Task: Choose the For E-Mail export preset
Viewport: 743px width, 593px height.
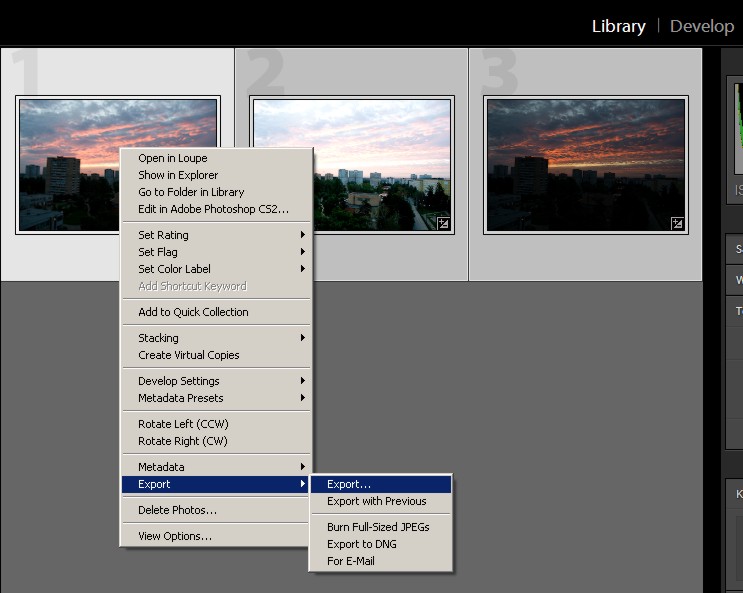Action: click(350, 561)
